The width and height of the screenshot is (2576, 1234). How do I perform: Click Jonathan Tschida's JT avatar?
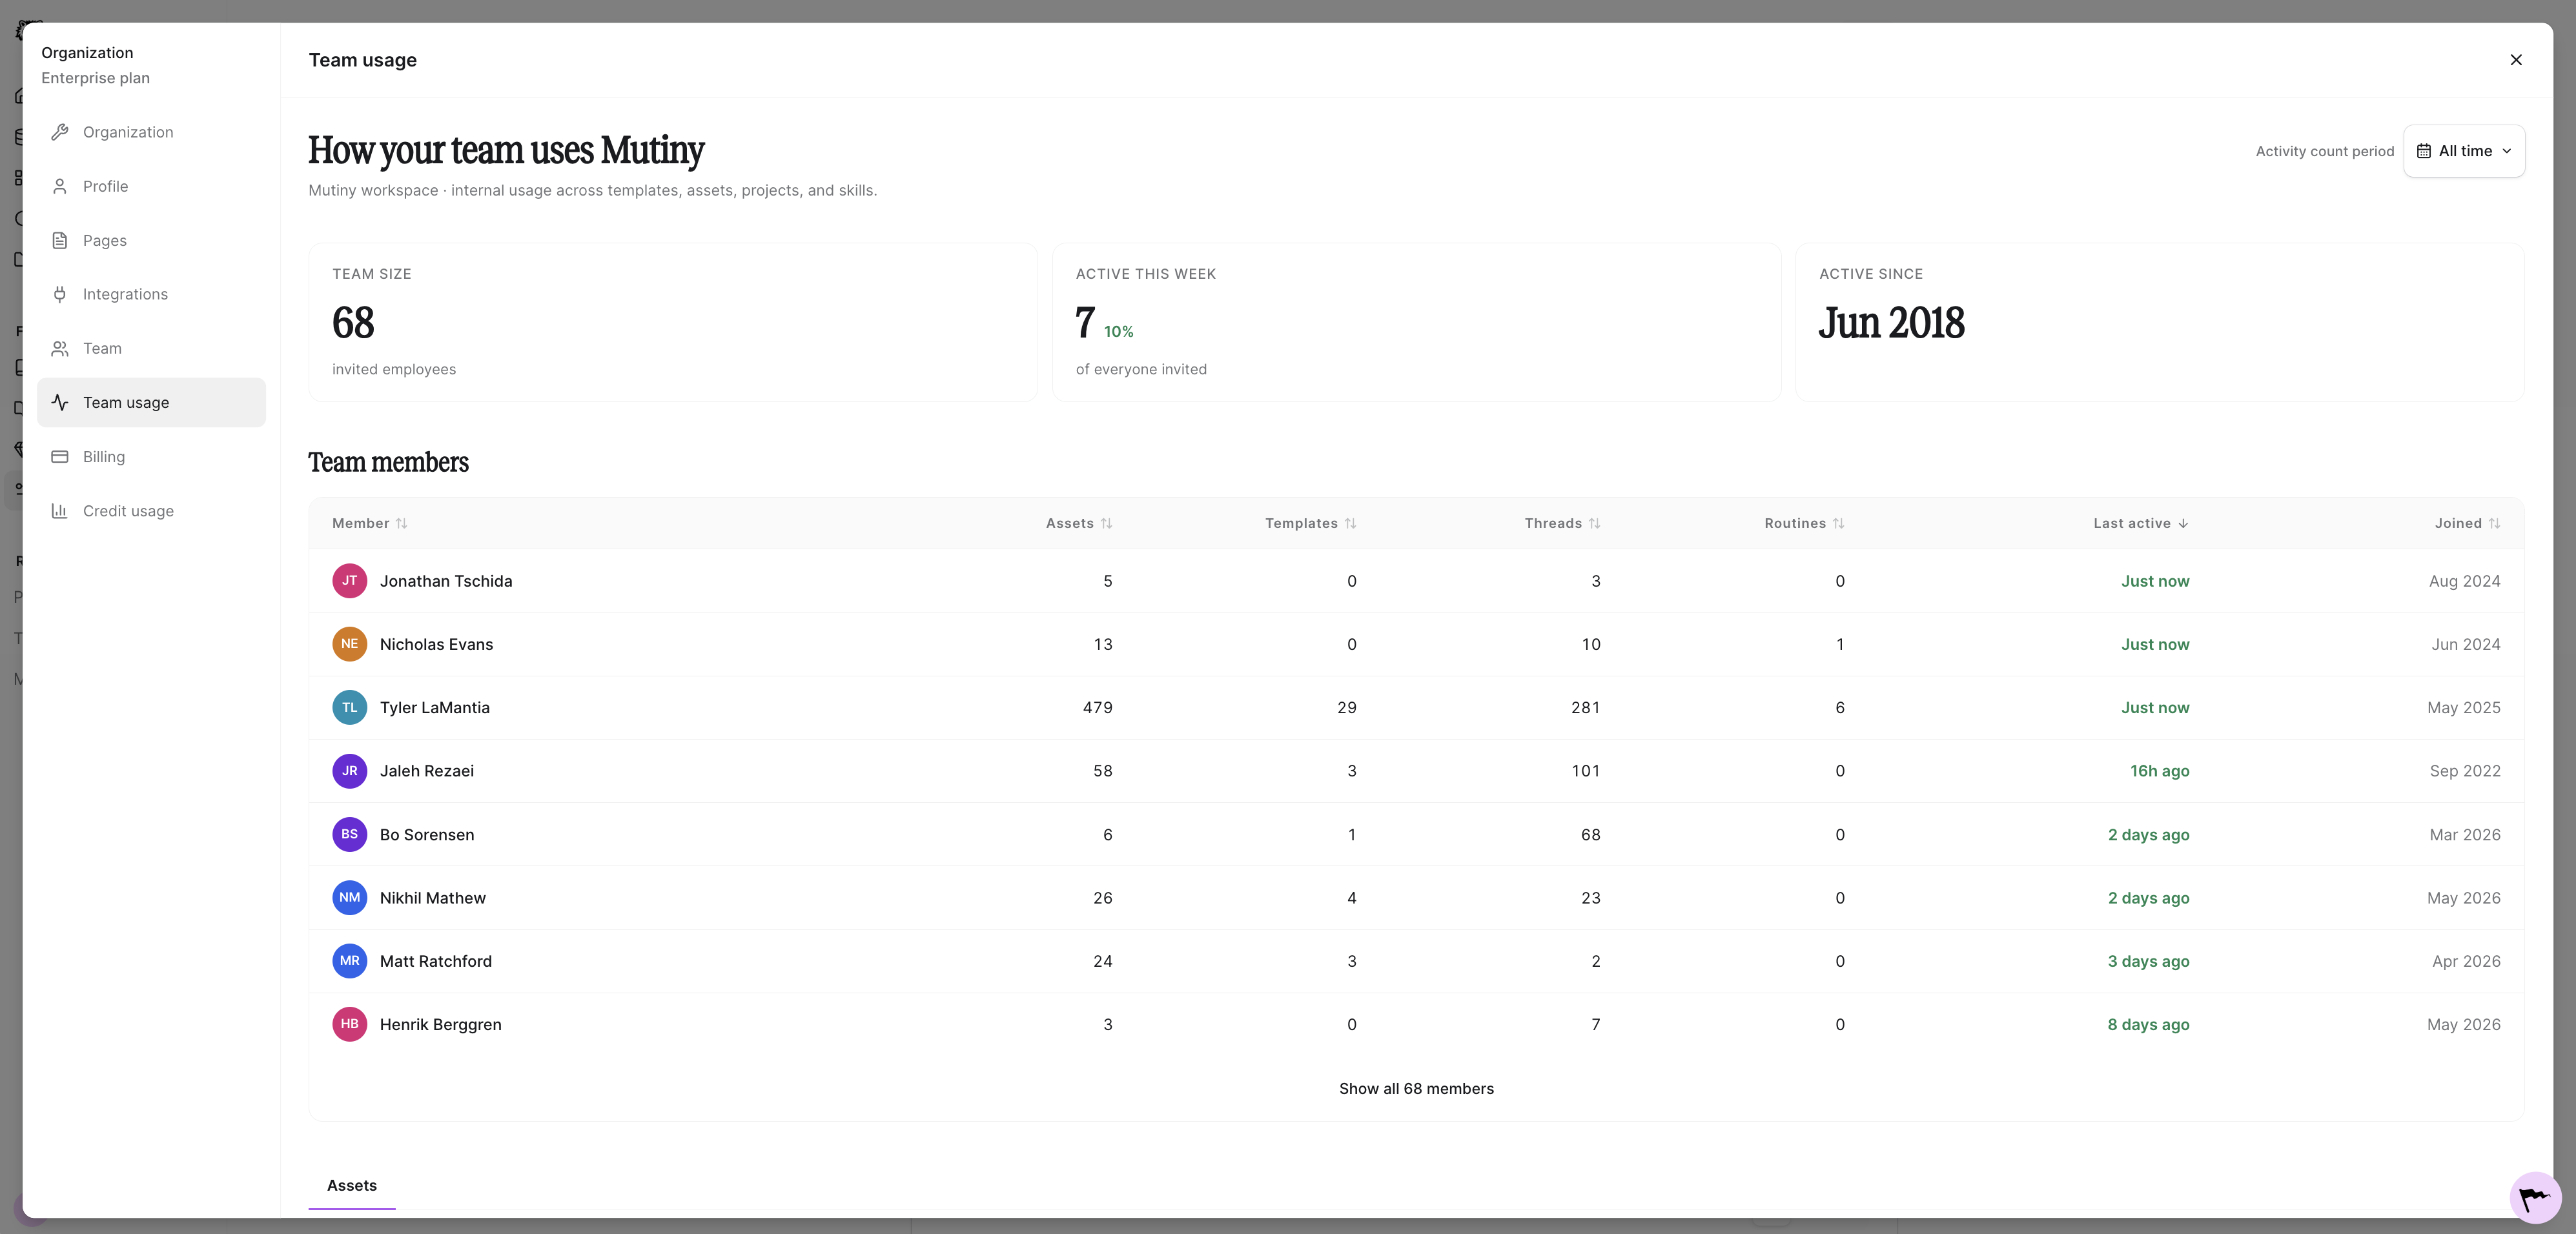[x=349, y=581]
